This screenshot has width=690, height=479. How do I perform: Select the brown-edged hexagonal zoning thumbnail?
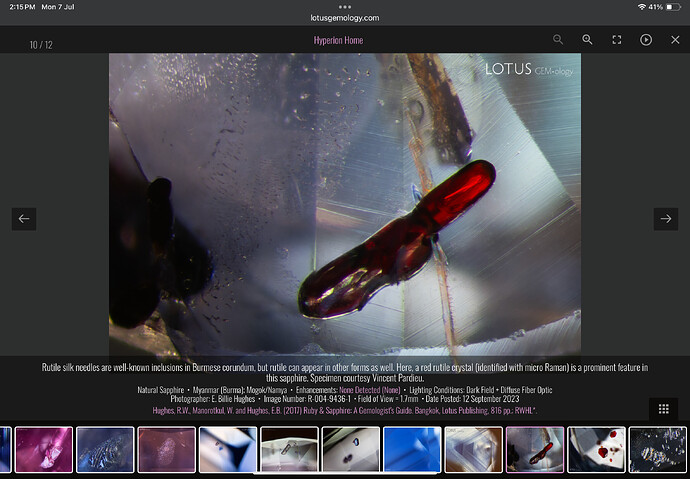click(473, 450)
